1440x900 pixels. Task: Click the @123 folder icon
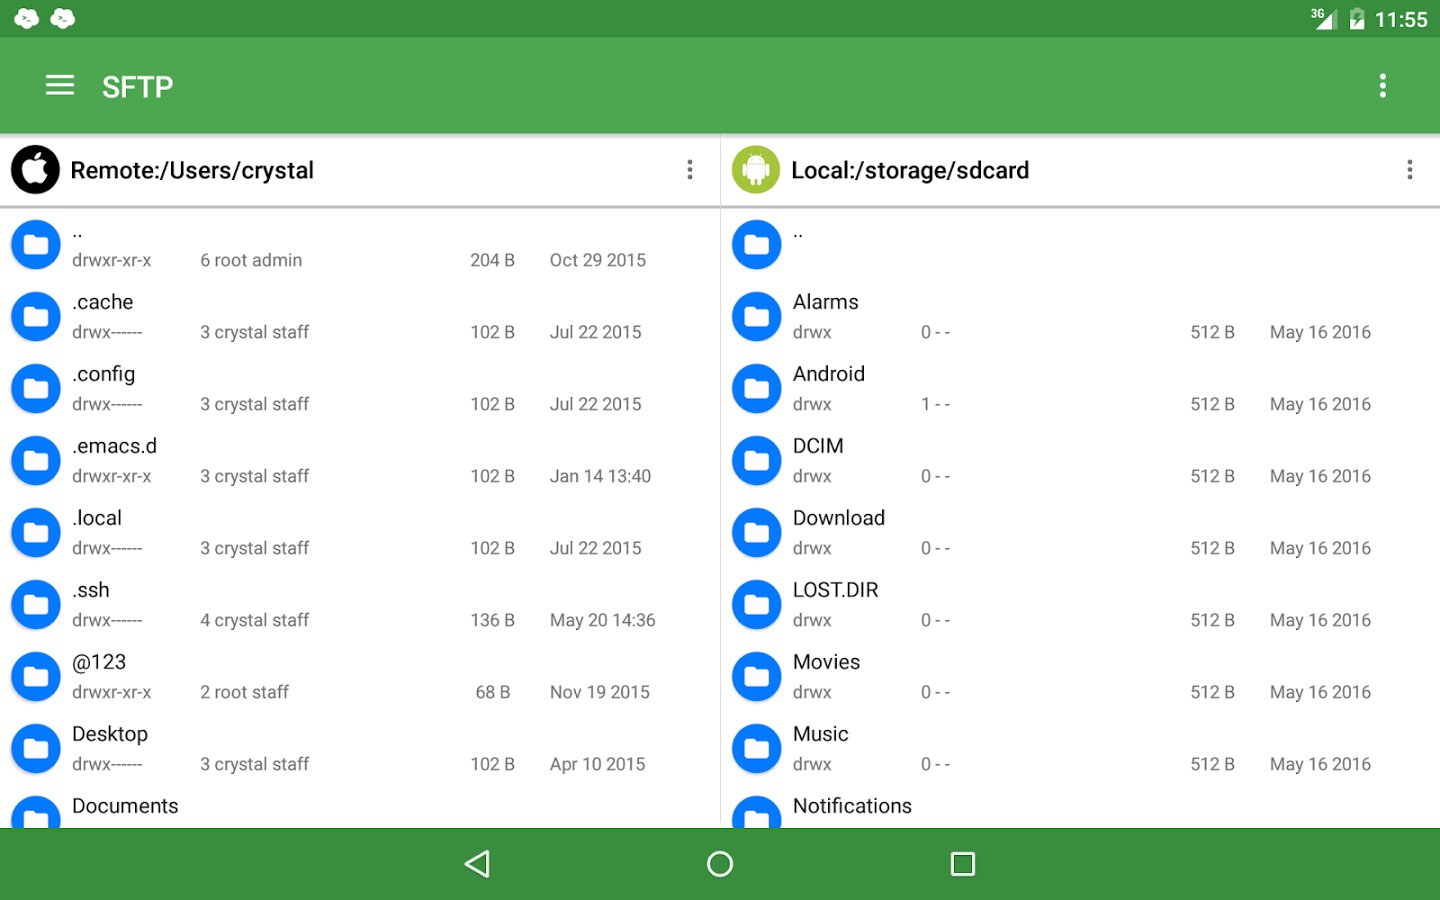pyautogui.click(x=36, y=677)
